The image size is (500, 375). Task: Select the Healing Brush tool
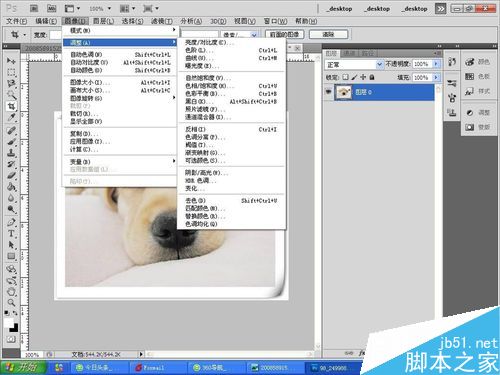11,130
